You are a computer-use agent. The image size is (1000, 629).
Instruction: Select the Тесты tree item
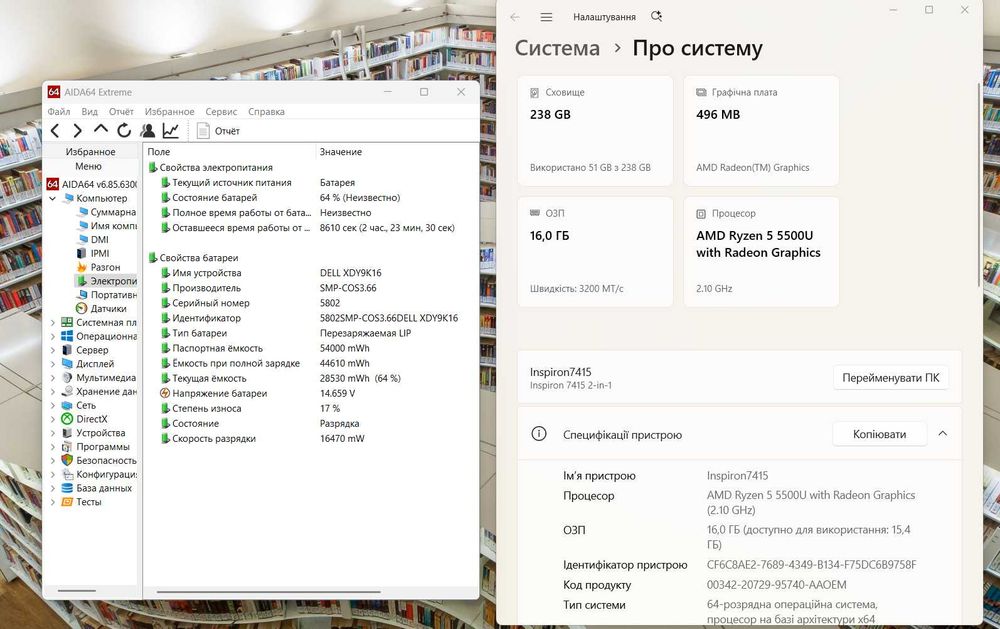click(82, 502)
